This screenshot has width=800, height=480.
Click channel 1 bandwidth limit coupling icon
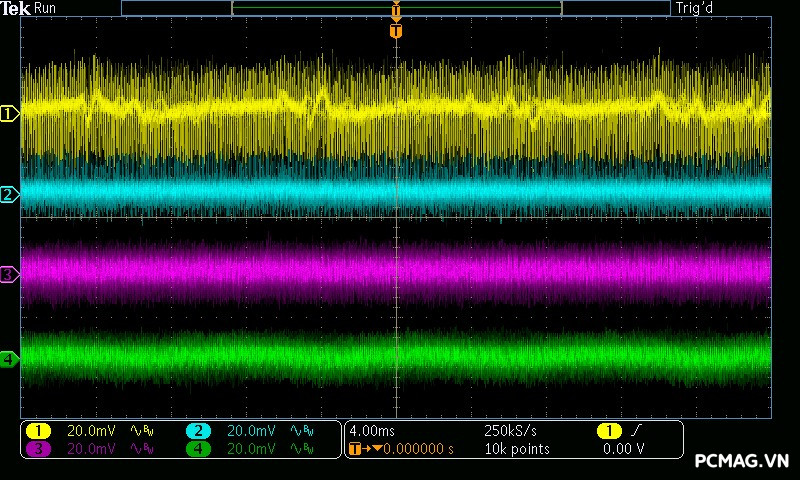pos(140,431)
